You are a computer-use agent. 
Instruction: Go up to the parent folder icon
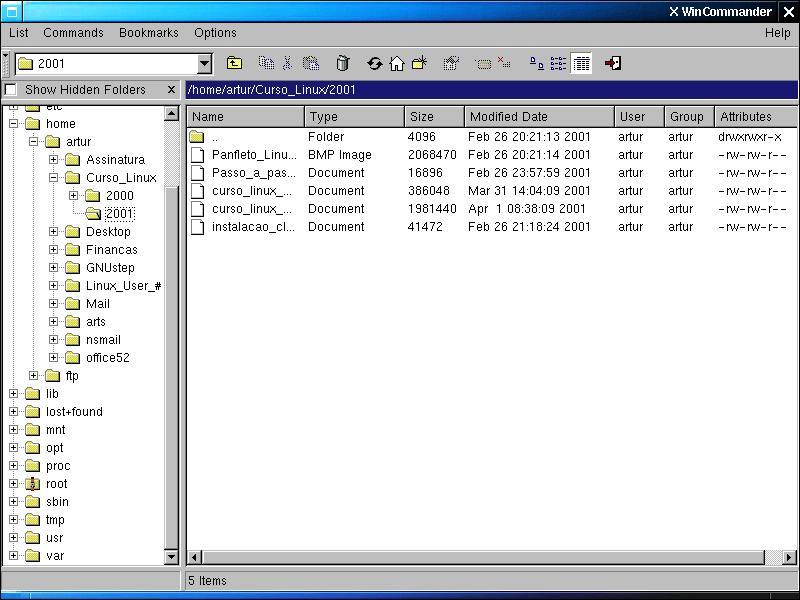(x=234, y=63)
